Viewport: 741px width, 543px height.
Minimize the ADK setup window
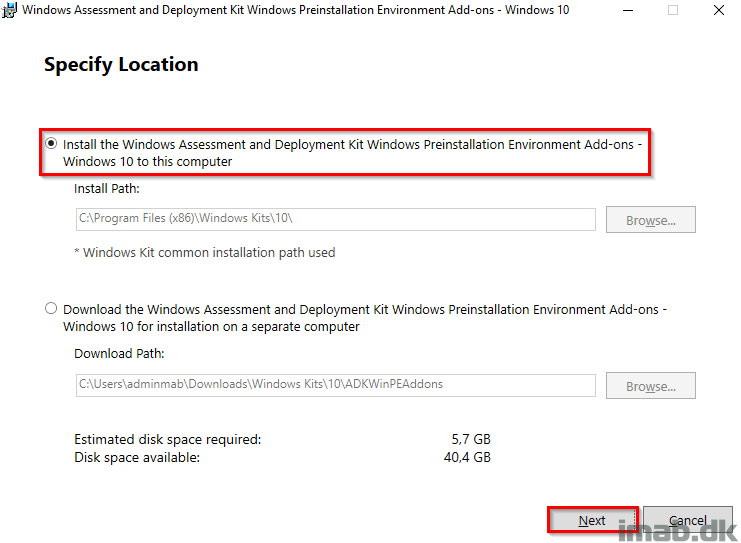pyautogui.click(x=628, y=10)
